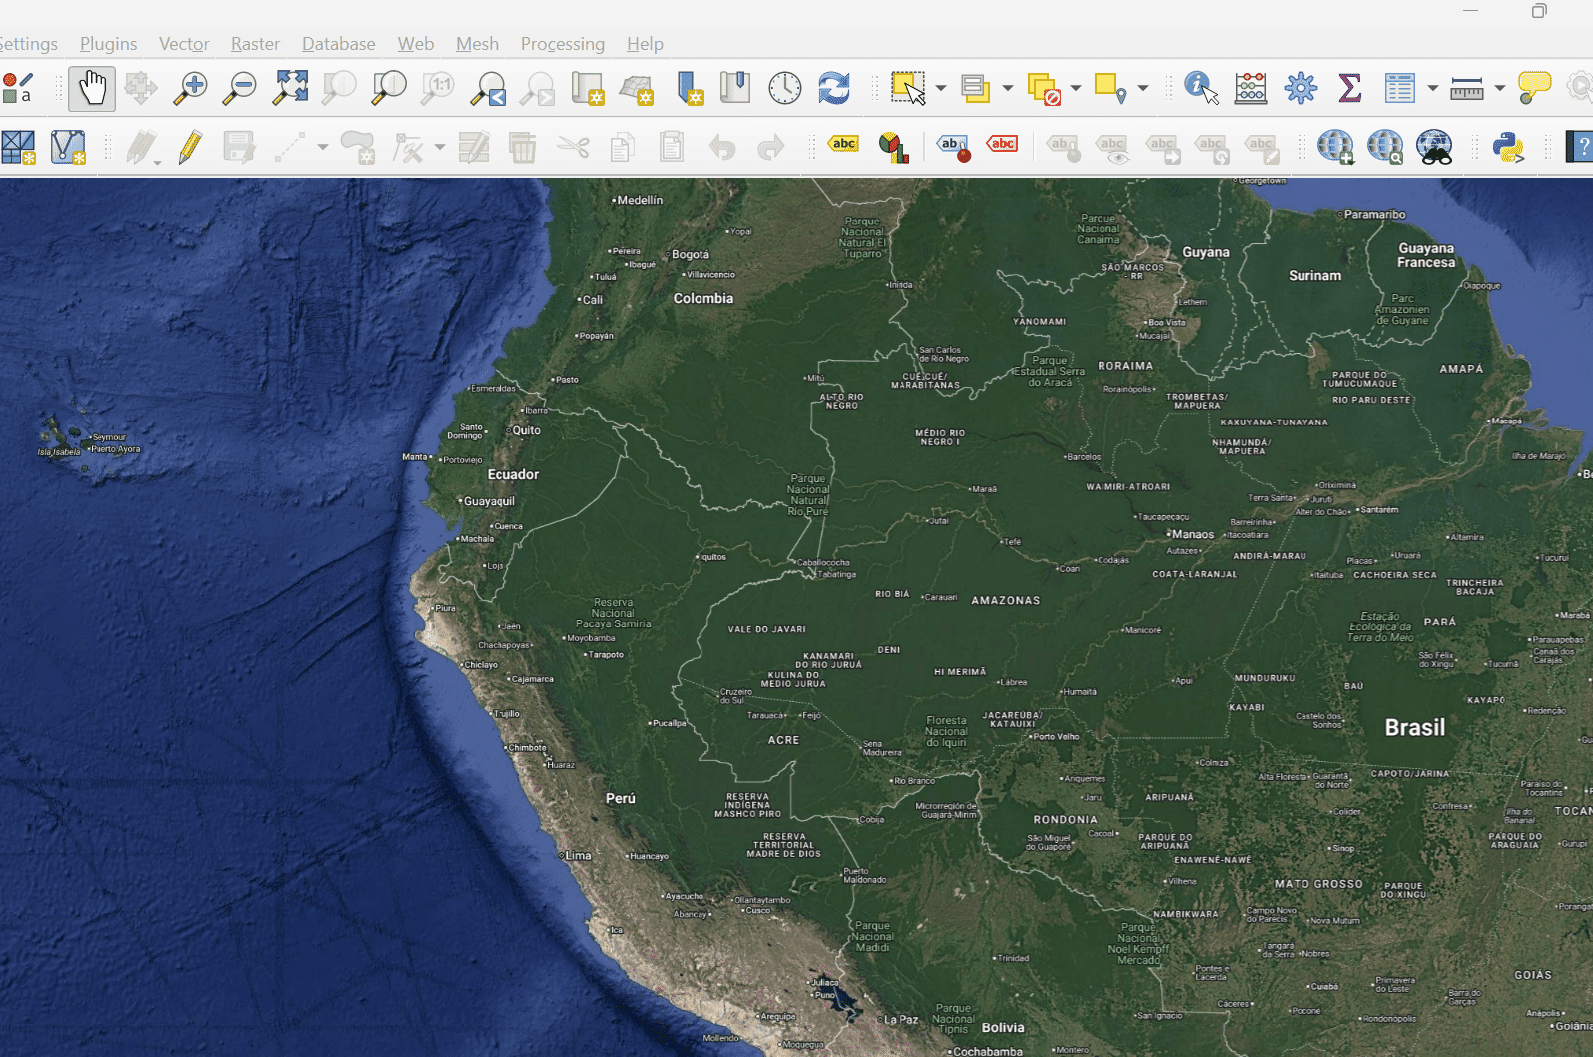Show the spatial bookmarks panel
This screenshot has height=1057, width=1593.
tap(735, 88)
